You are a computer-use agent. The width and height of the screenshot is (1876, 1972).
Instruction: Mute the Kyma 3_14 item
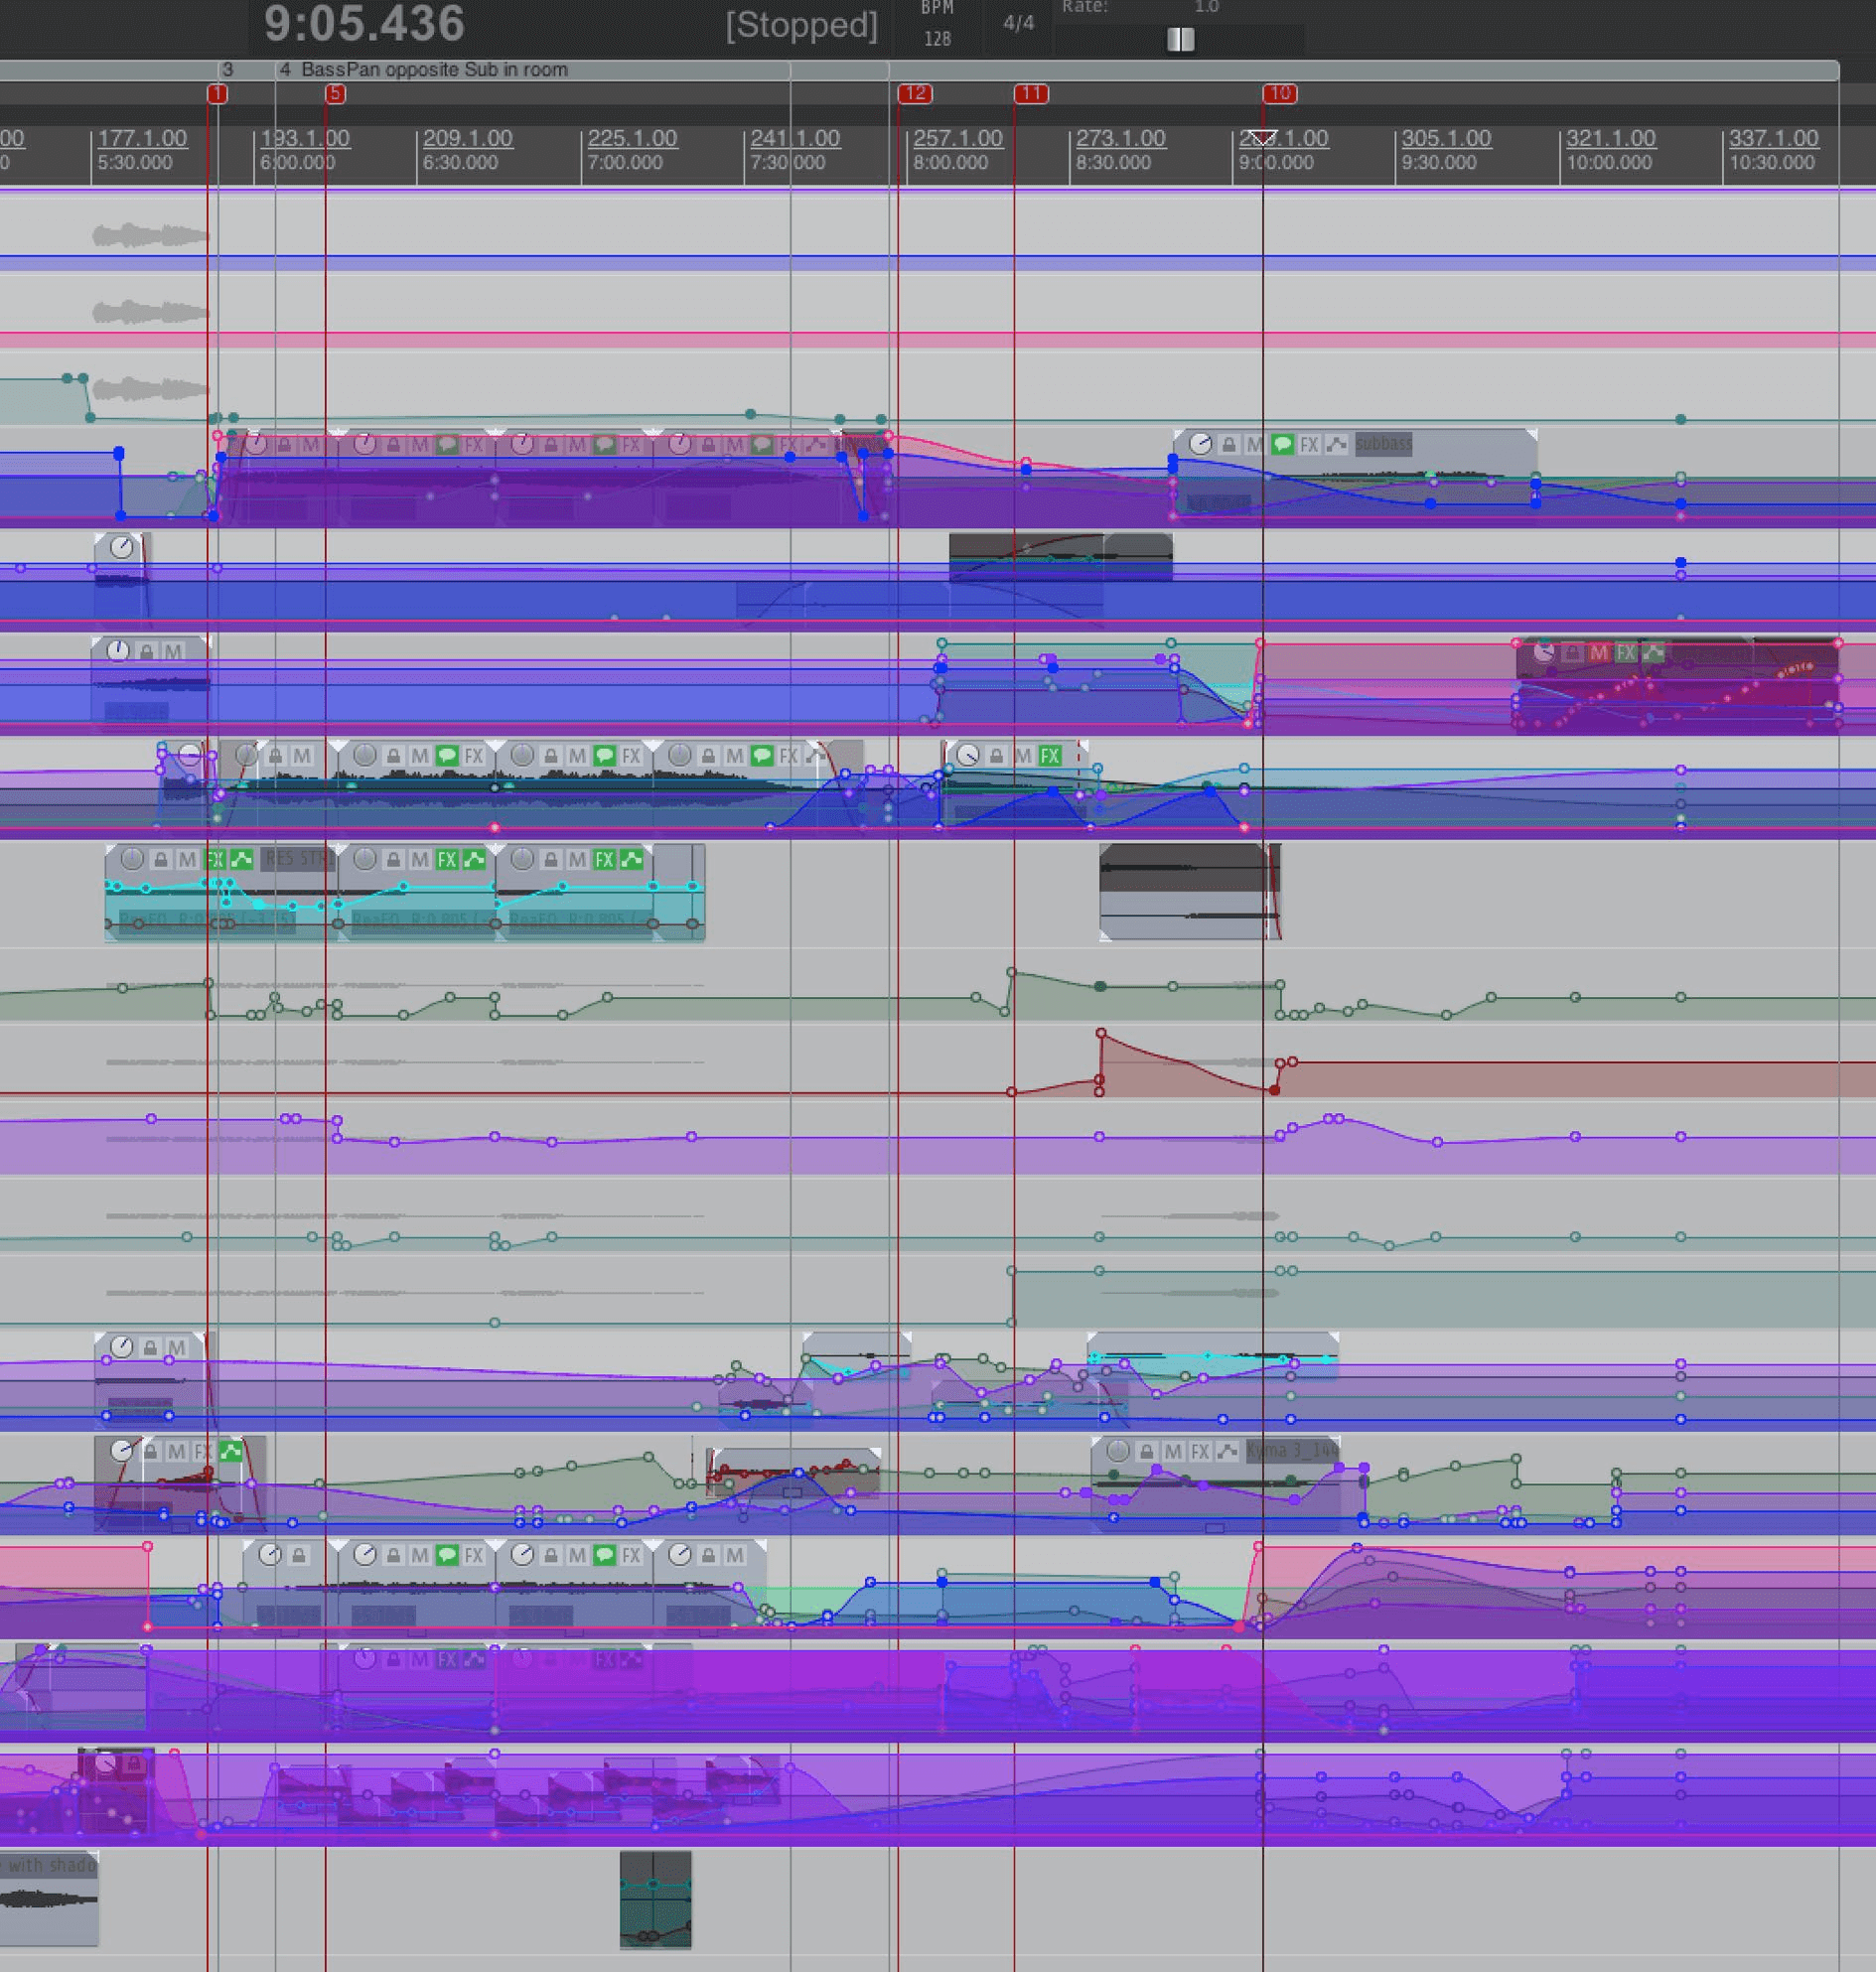(1173, 1451)
